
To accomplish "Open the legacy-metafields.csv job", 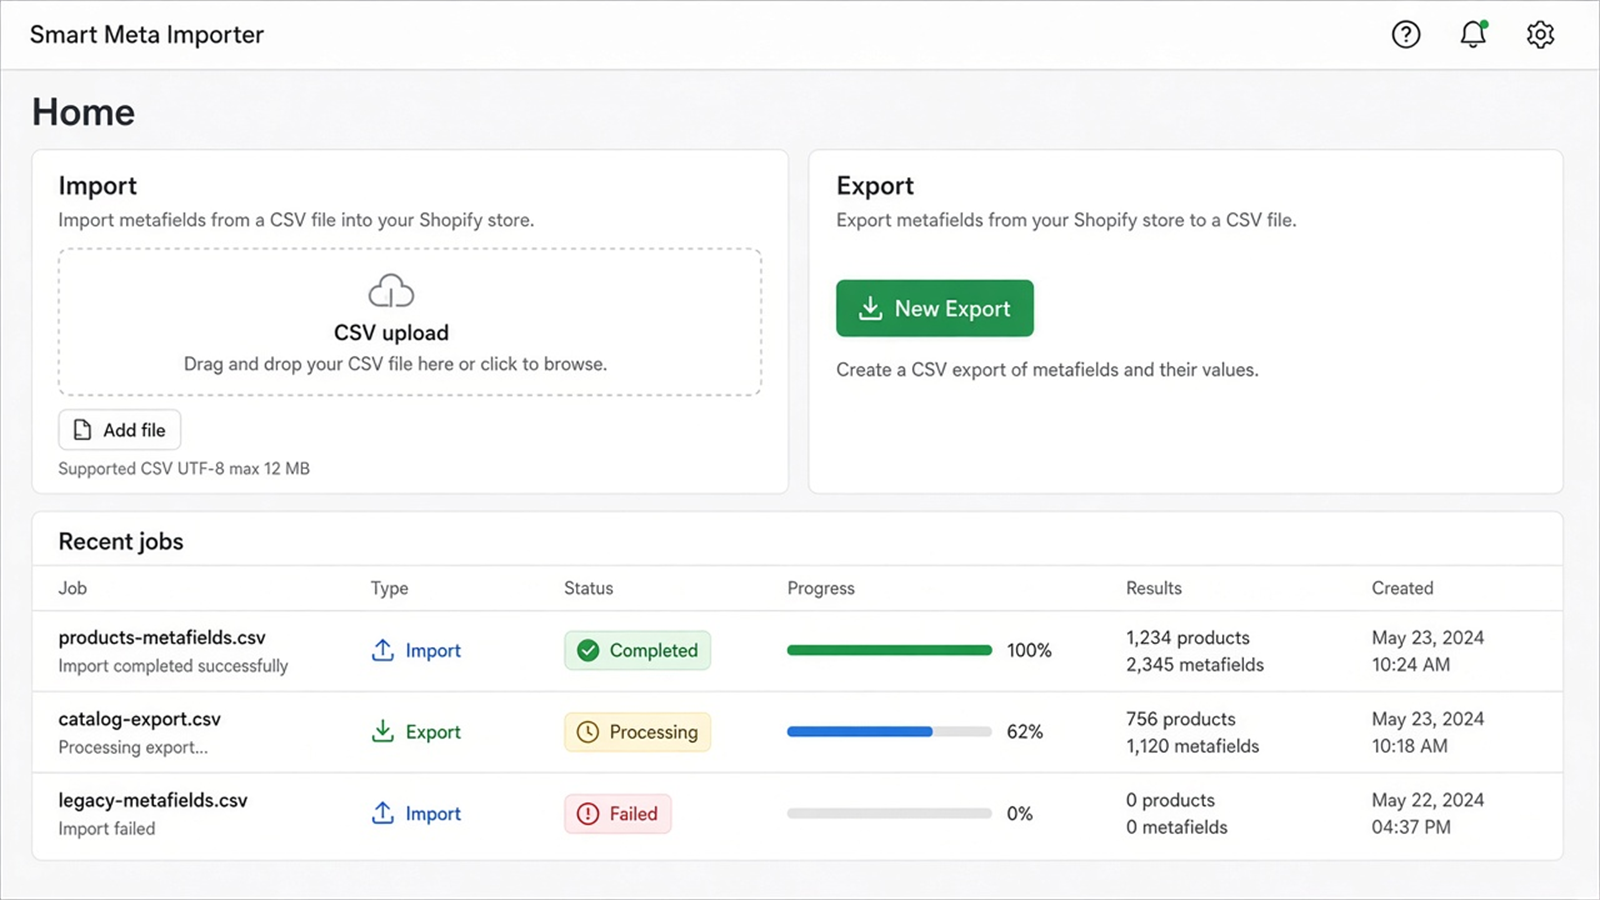I will coord(153,800).
